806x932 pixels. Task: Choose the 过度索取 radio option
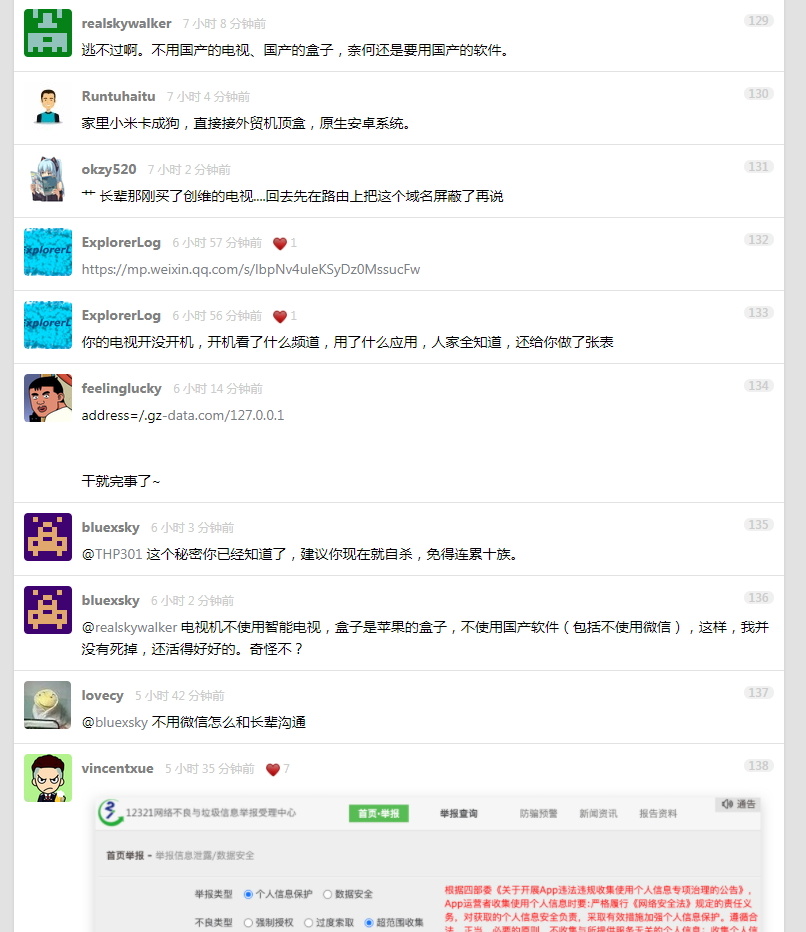click(x=308, y=922)
